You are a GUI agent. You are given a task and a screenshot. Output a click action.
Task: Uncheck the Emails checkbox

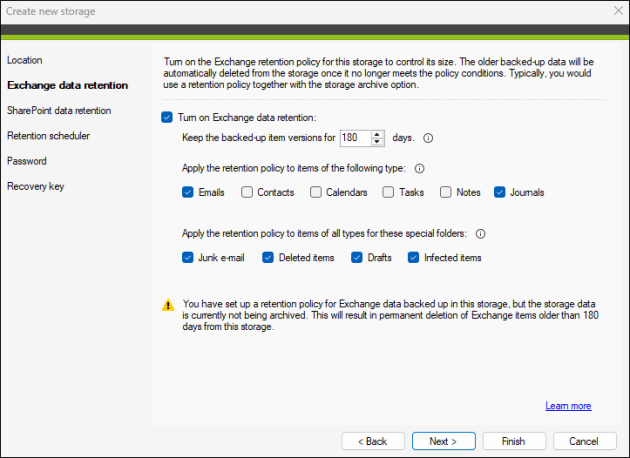tap(188, 192)
